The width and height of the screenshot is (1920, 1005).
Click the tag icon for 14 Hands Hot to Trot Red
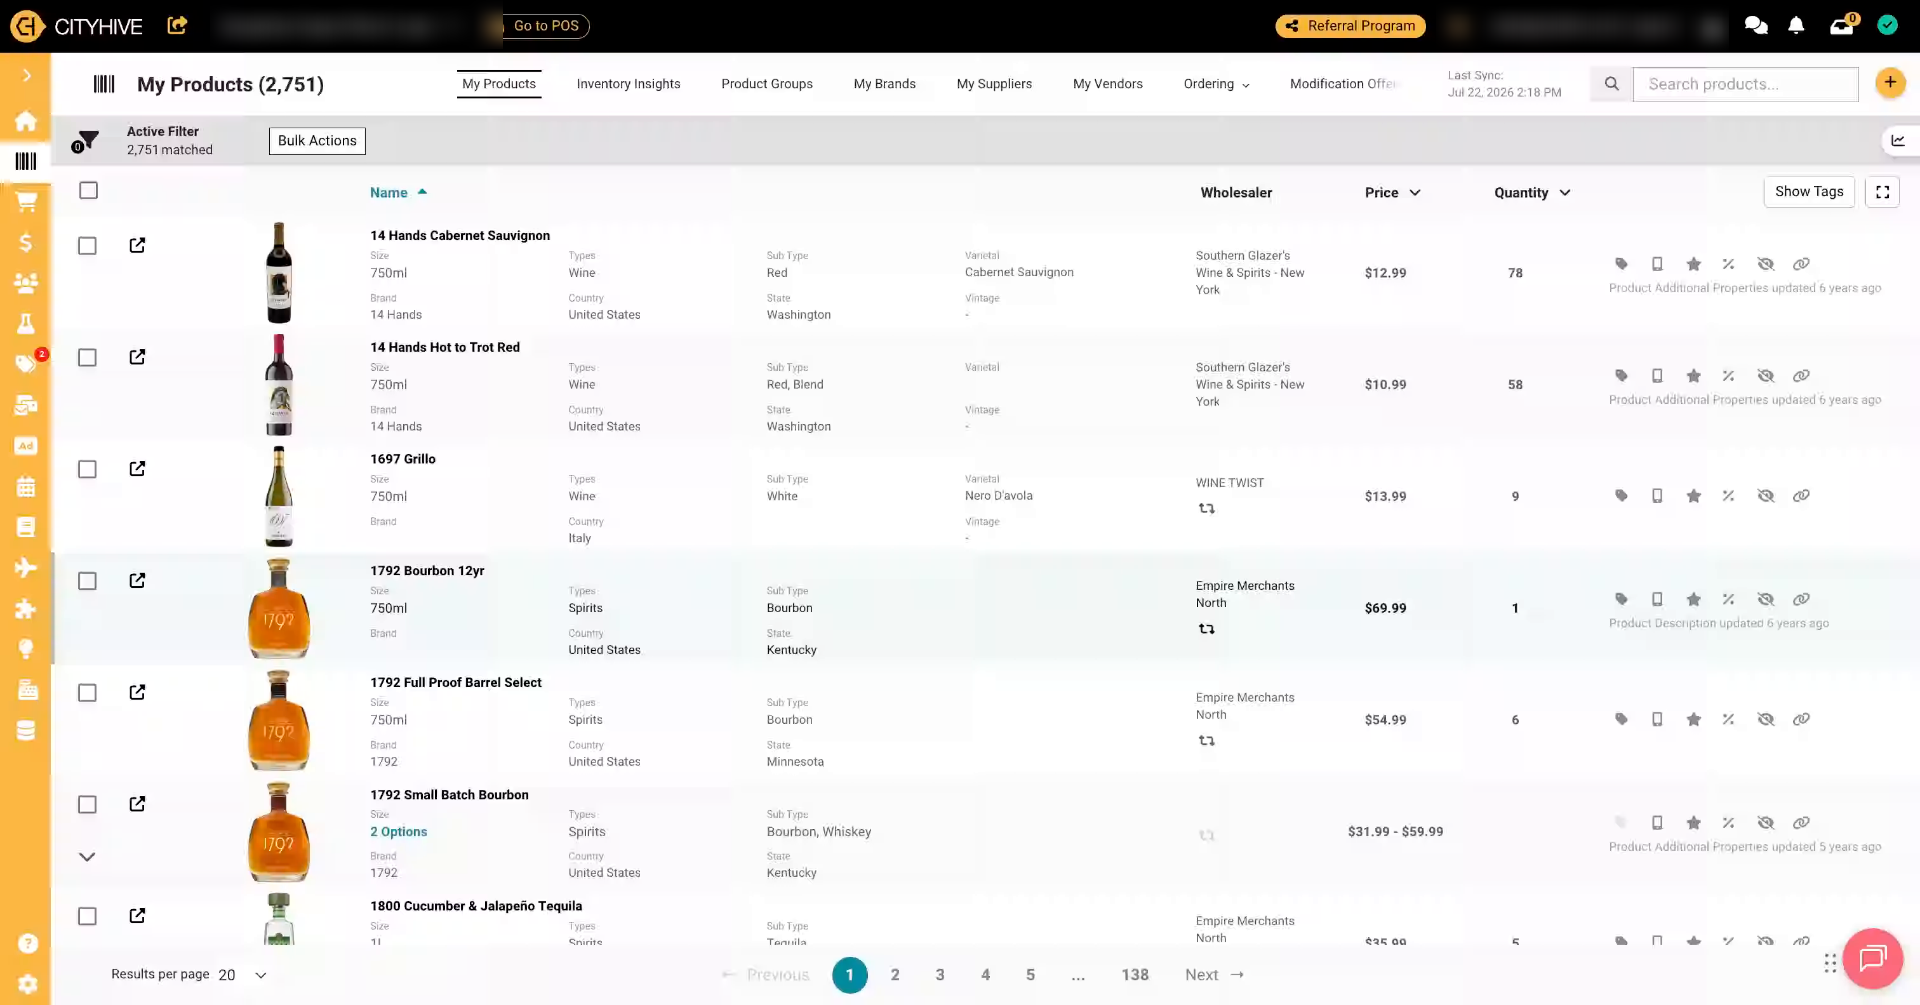[1621, 376]
